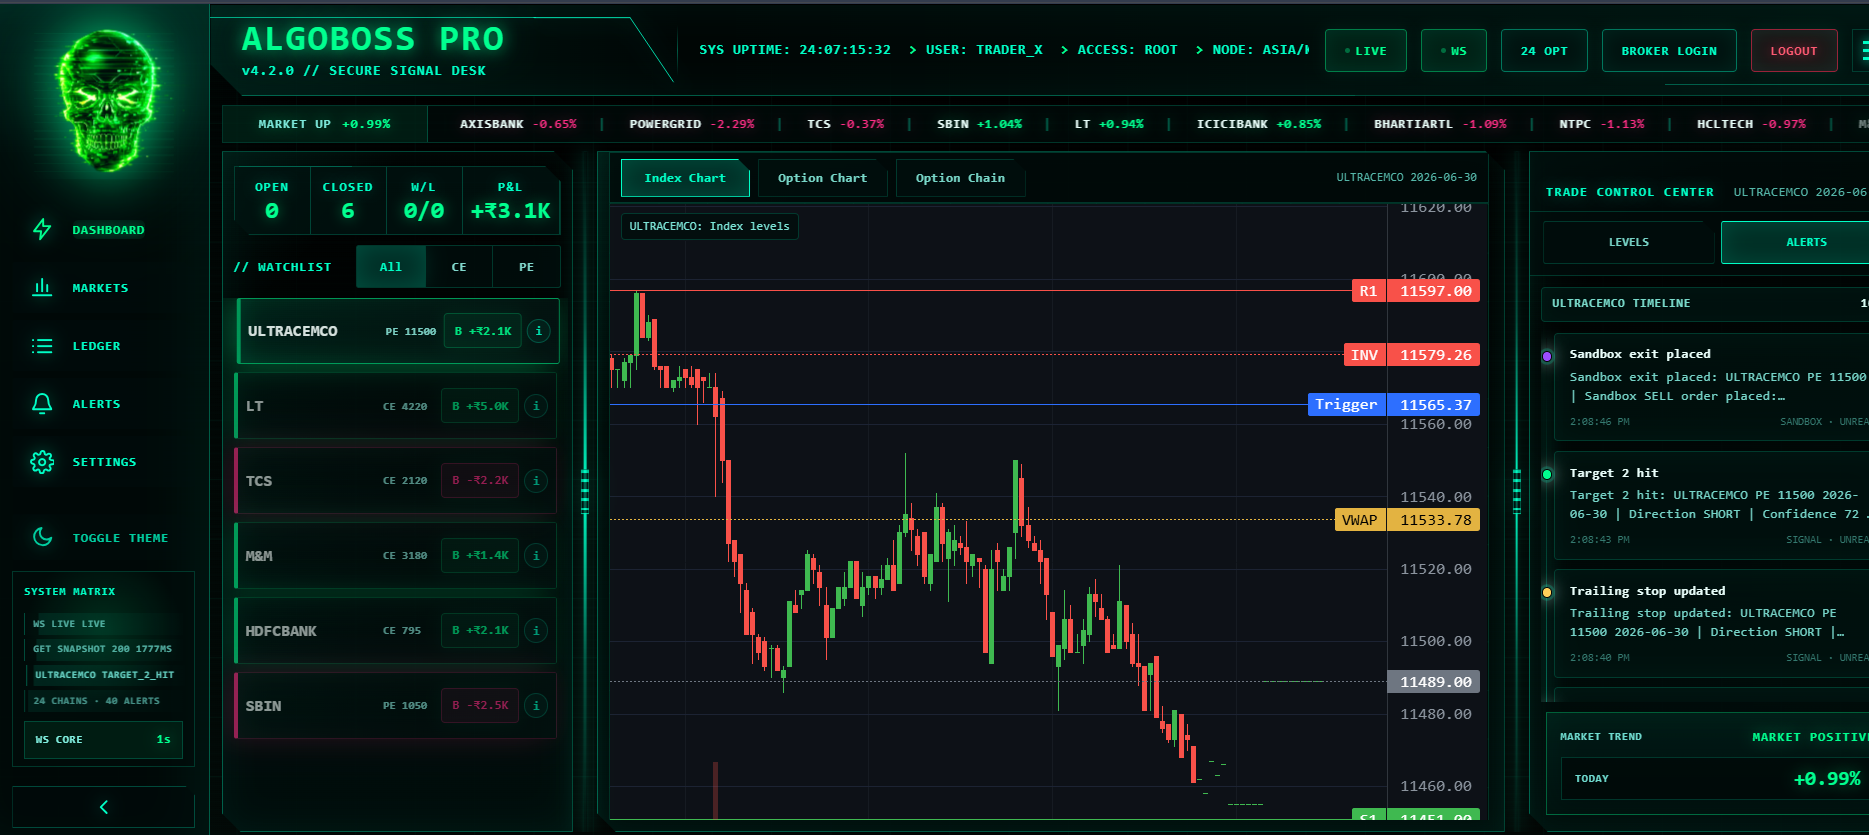
Task: Click the Market Trend Today +0.99% box
Action: [1716, 778]
